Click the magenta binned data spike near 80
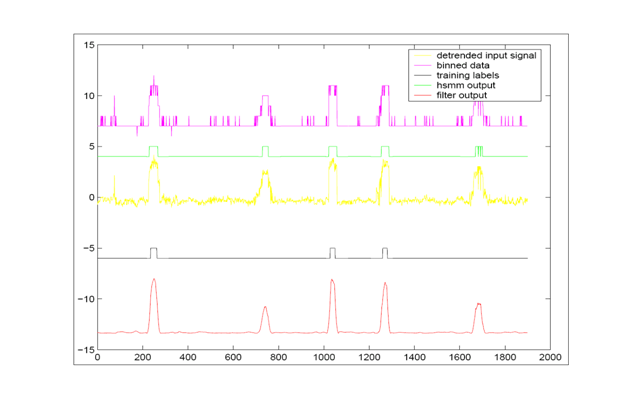The width and height of the screenshot is (640, 400). pyautogui.click(x=114, y=110)
